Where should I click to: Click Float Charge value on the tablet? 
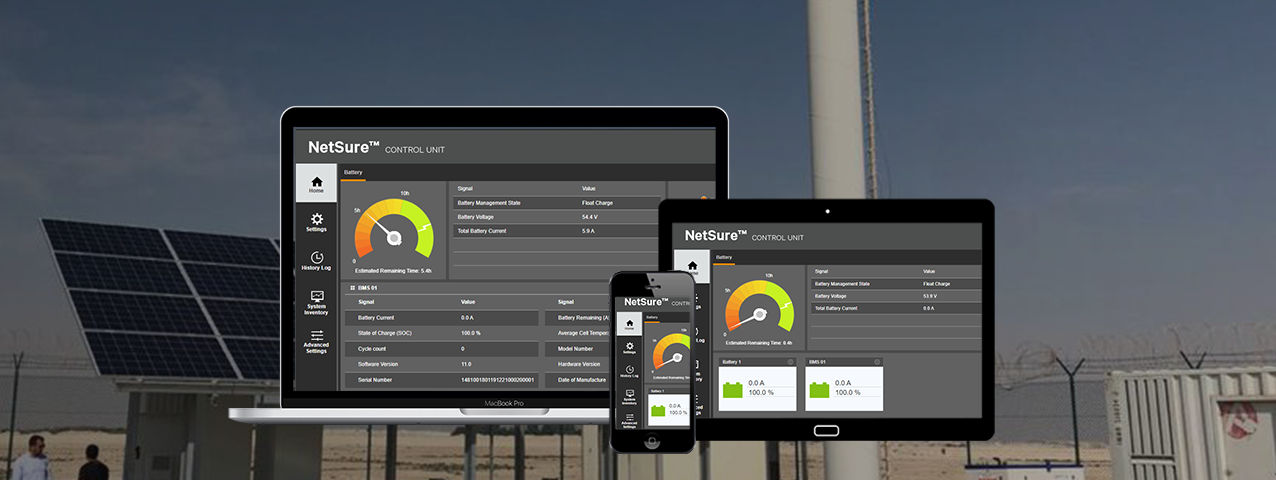[937, 284]
